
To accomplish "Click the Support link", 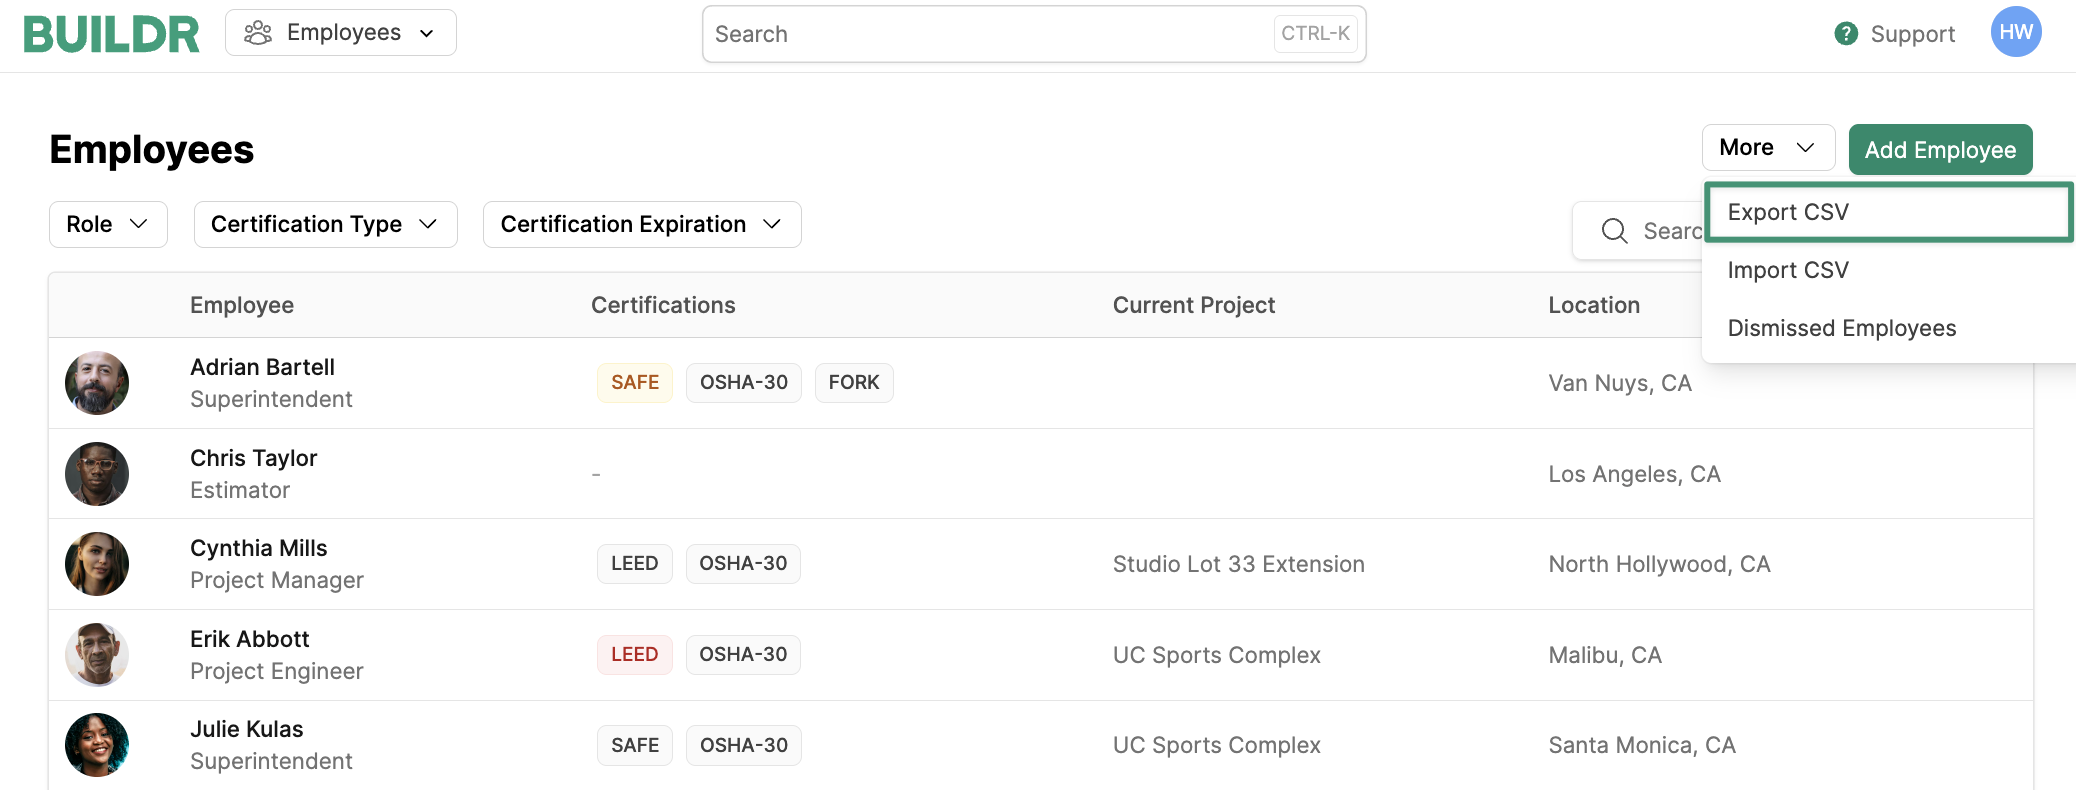I will [1911, 34].
